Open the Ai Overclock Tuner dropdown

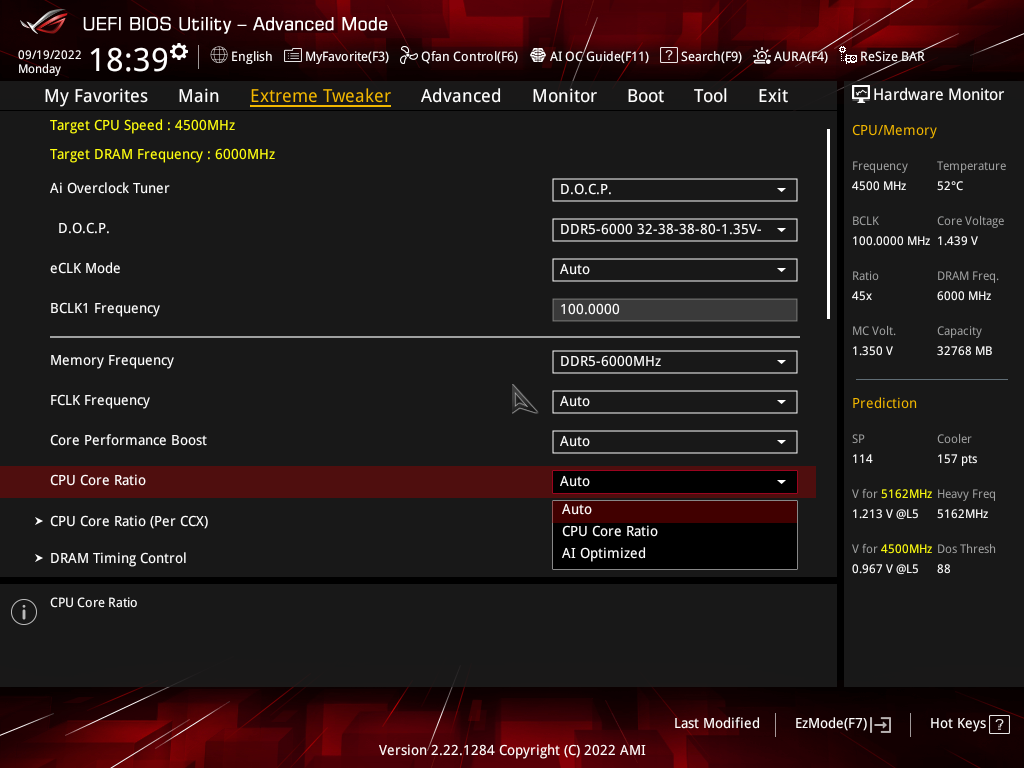pyautogui.click(x=674, y=190)
